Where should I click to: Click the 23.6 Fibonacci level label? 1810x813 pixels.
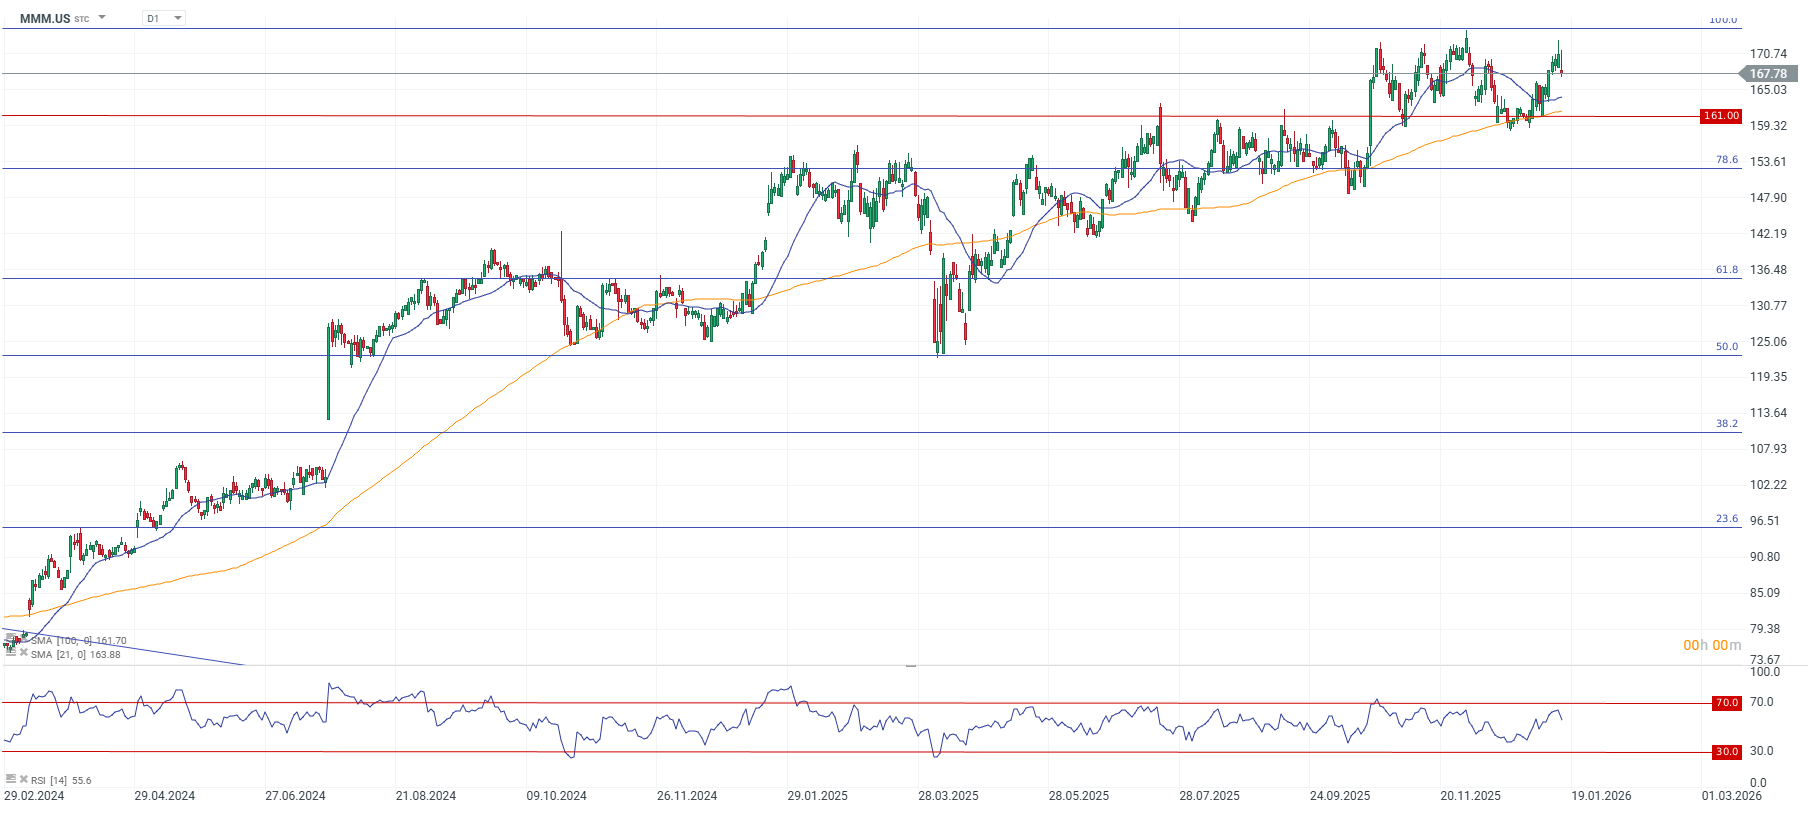coord(1727,519)
